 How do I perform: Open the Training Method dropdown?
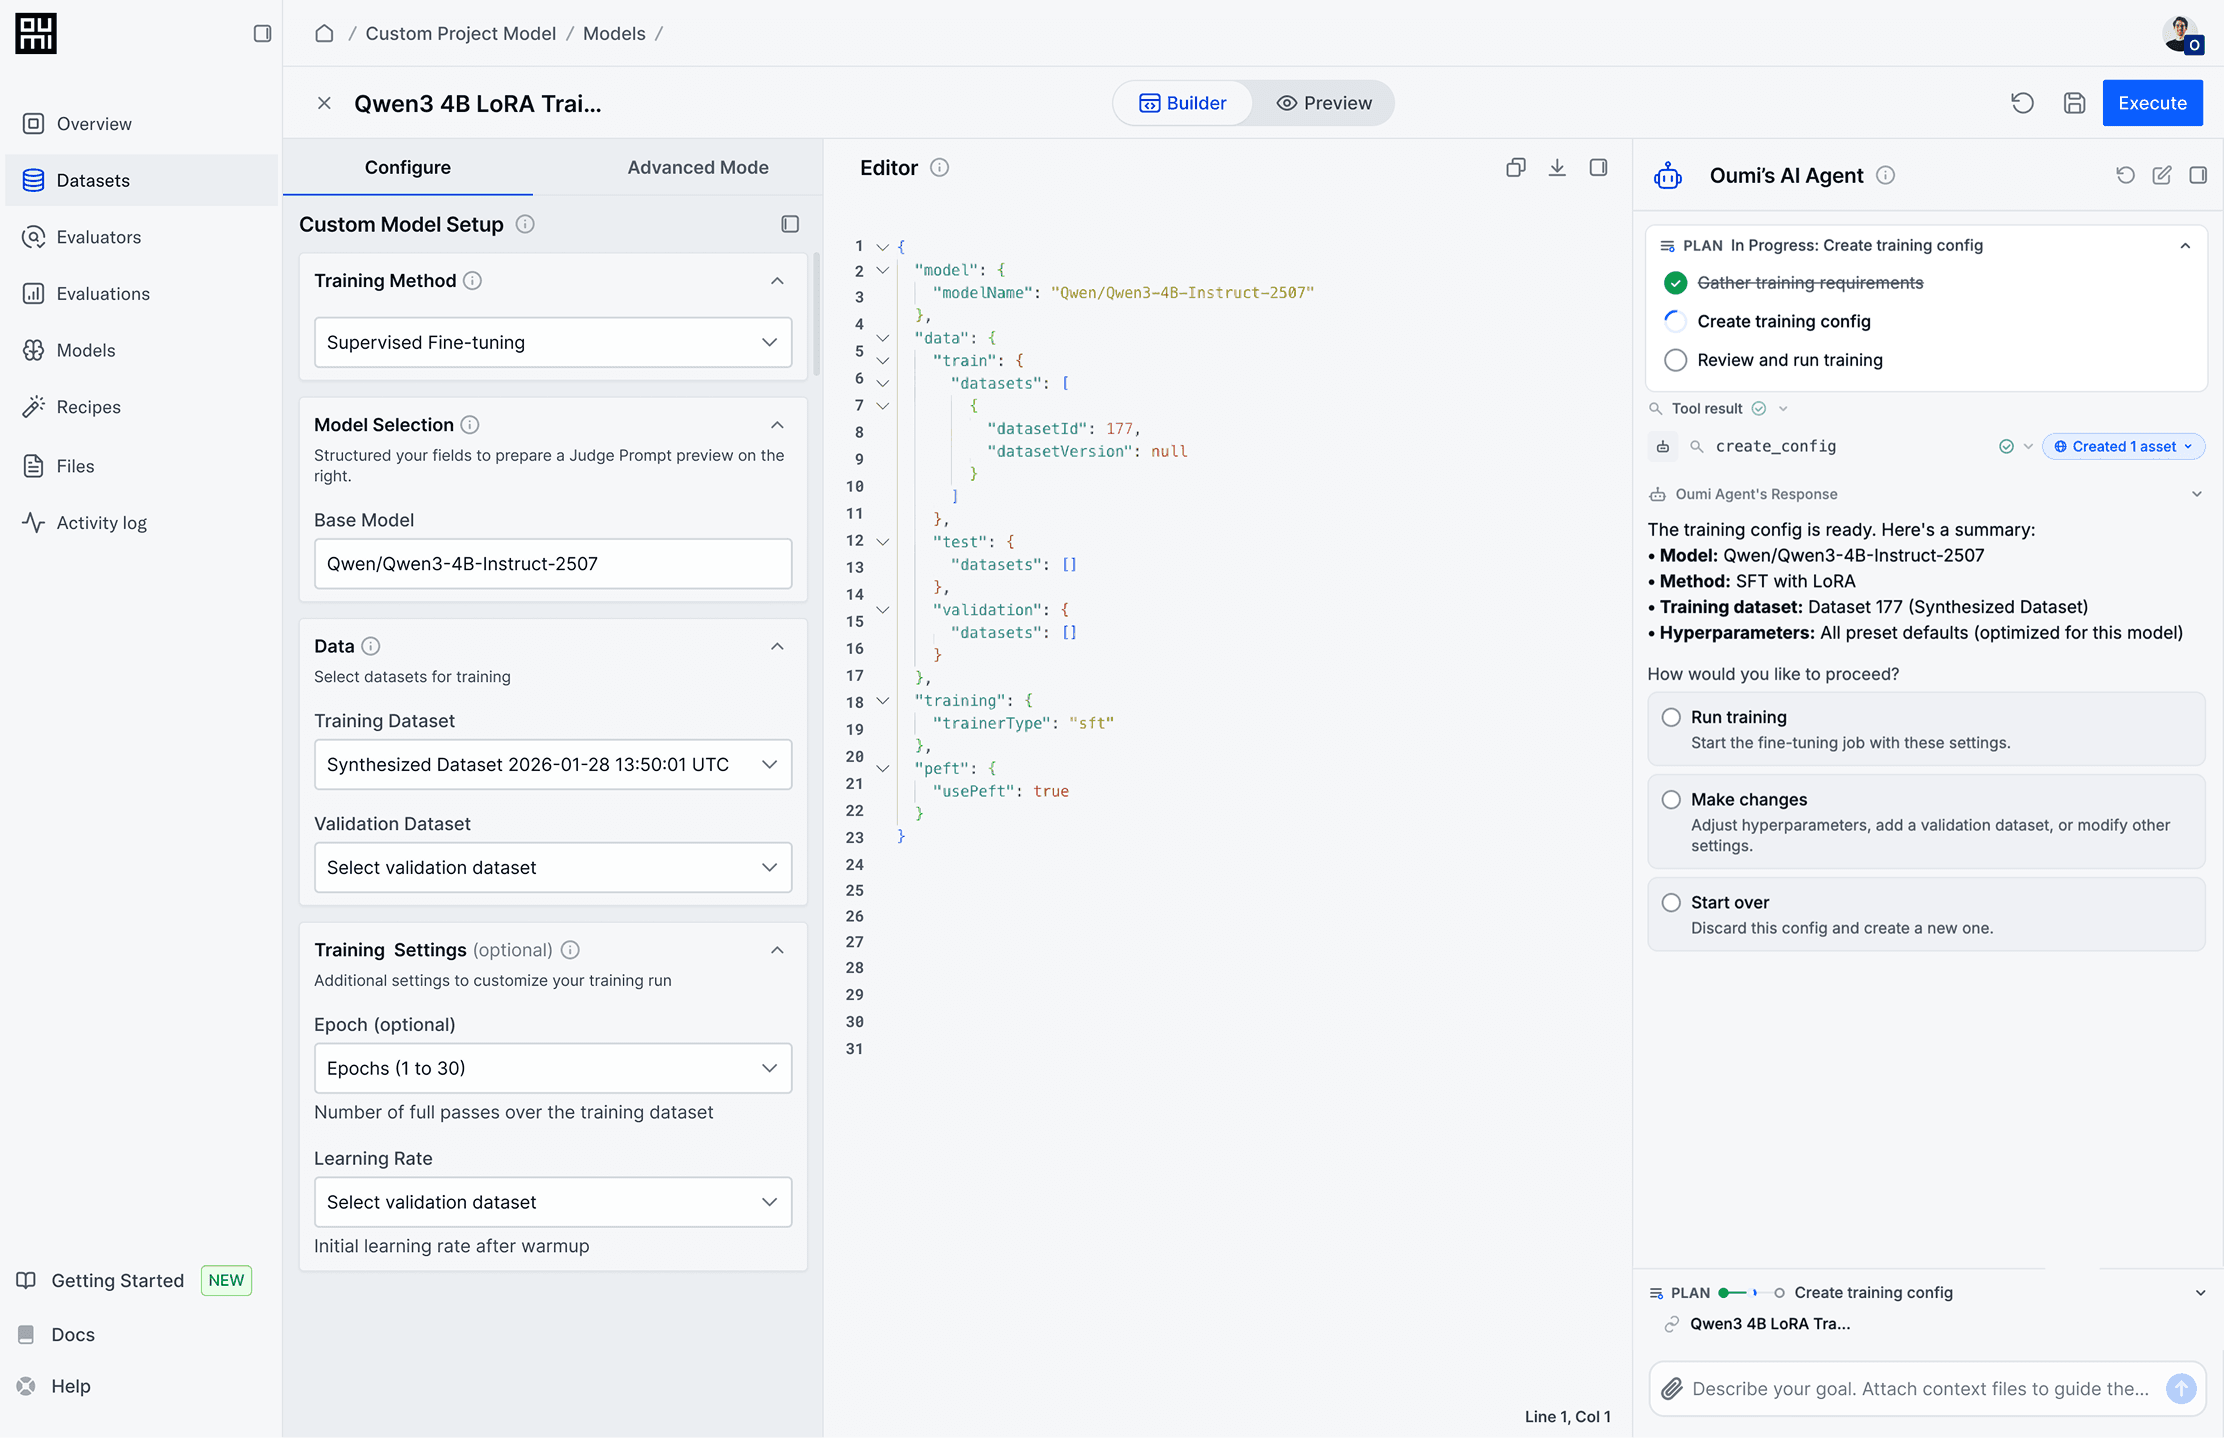[552, 342]
